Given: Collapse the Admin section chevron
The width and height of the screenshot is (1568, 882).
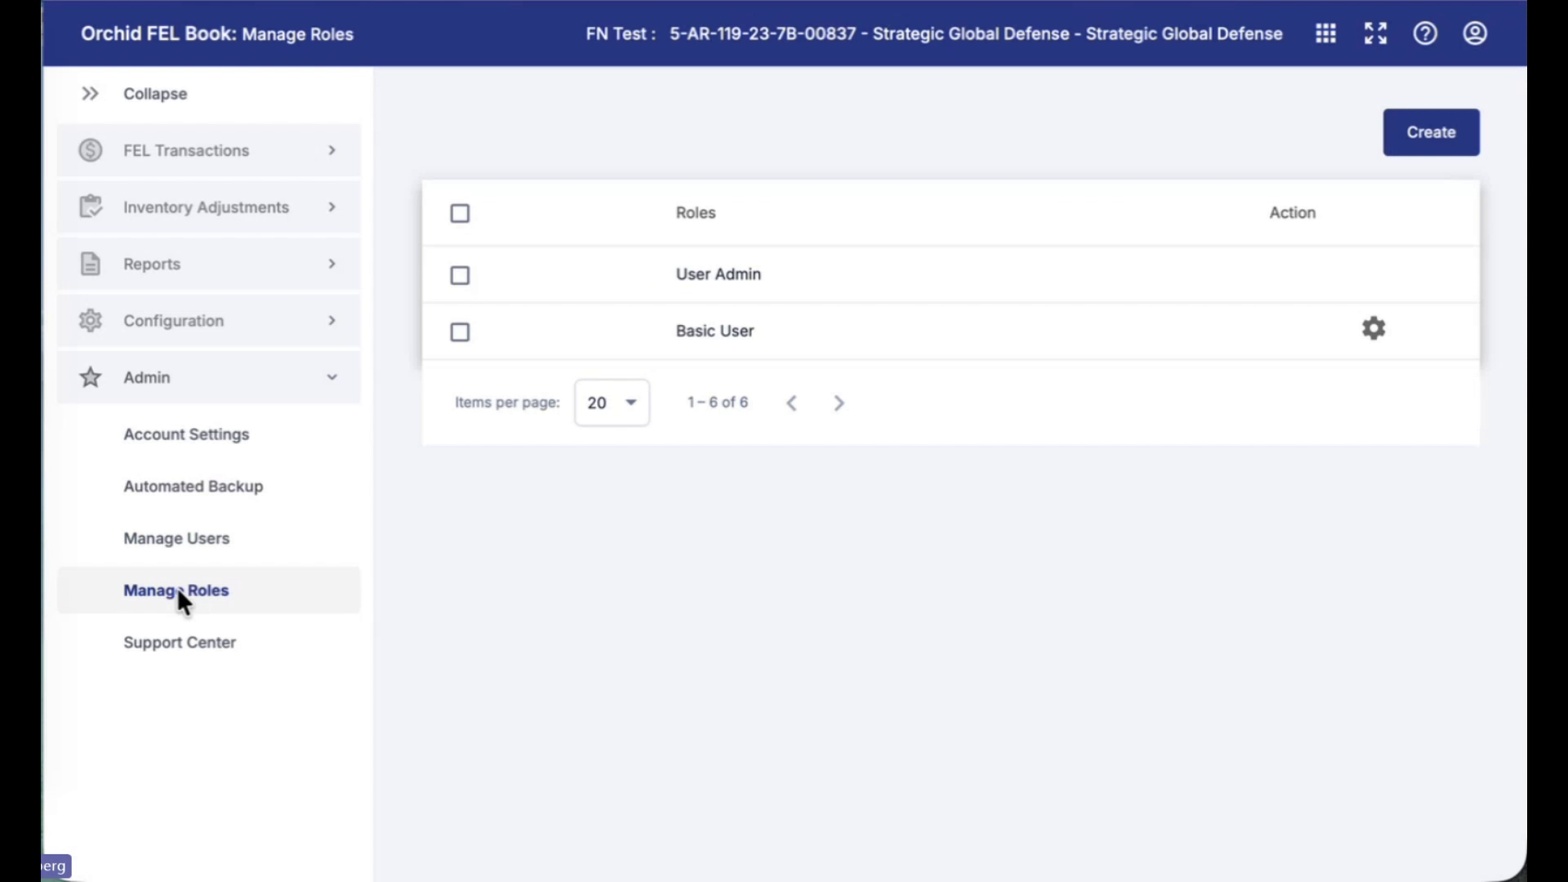Looking at the screenshot, I should (x=332, y=377).
